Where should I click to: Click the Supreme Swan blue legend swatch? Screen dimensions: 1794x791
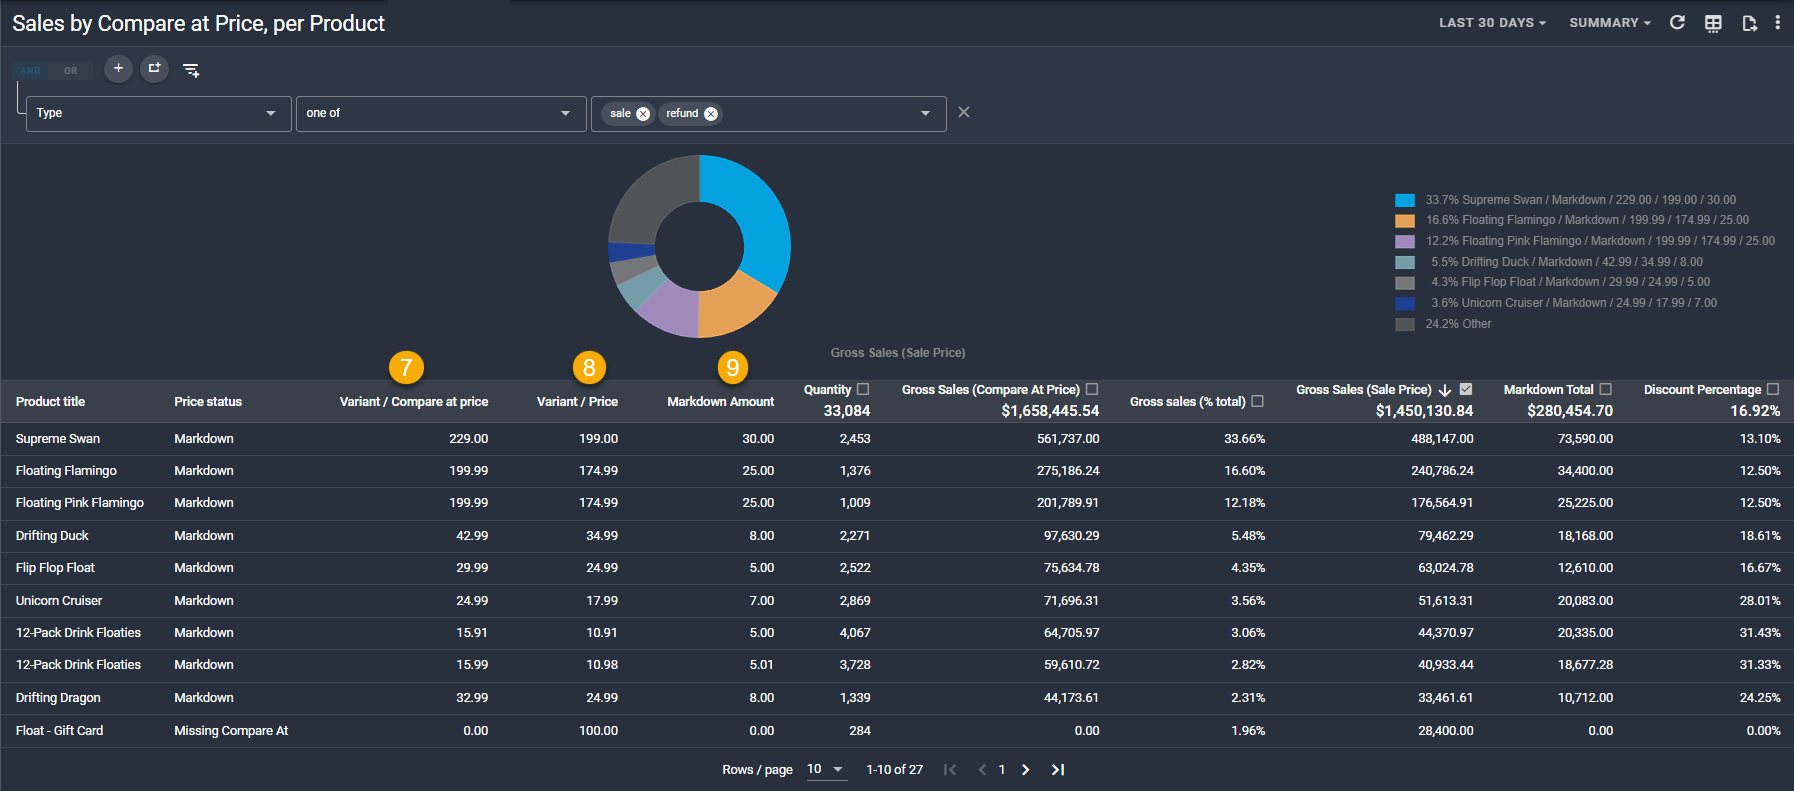pos(1405,200)
